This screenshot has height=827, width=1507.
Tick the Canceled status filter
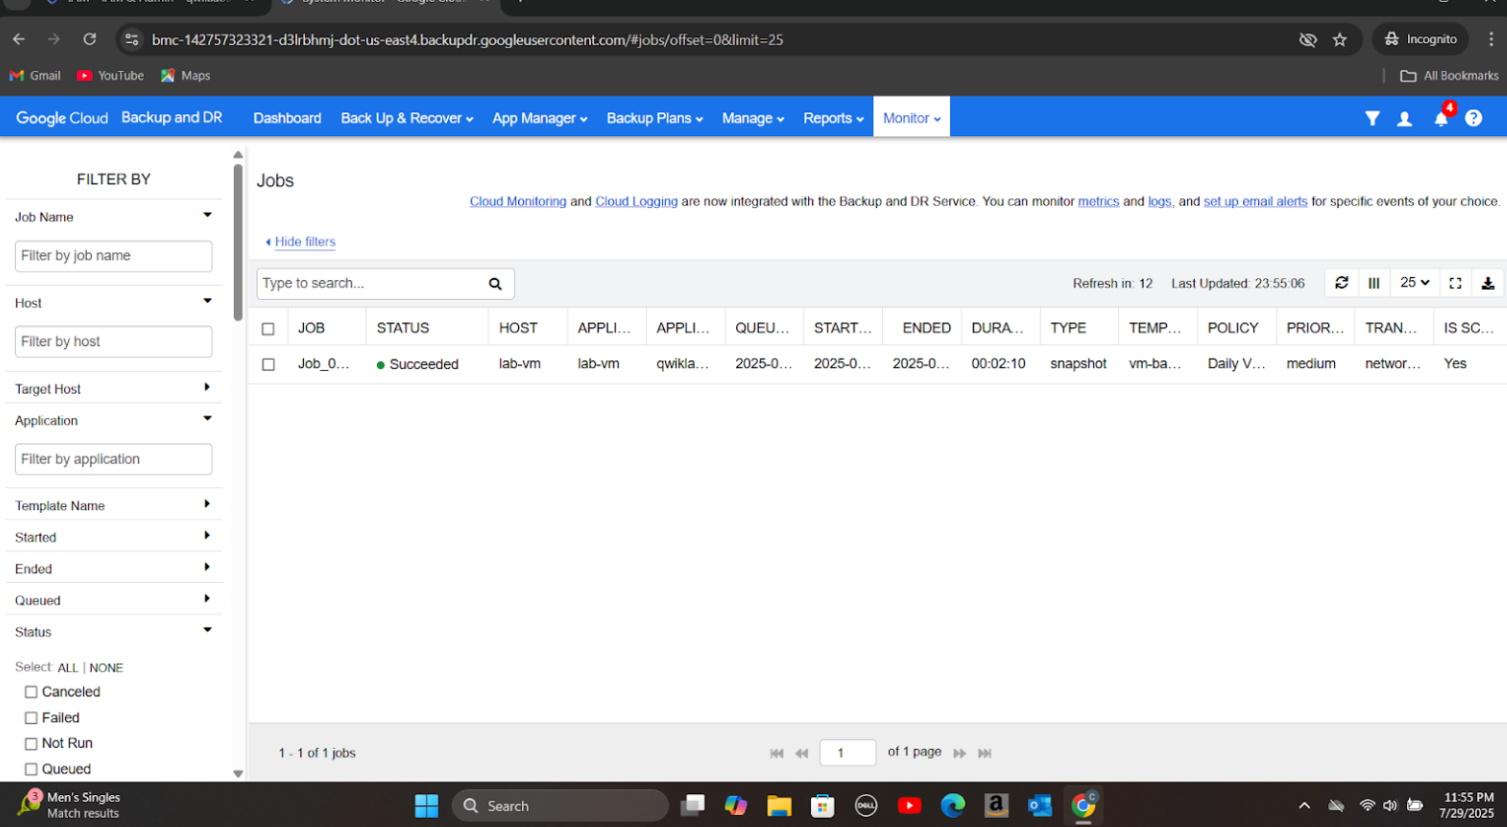pyautogui.click(x=31, y=692)
